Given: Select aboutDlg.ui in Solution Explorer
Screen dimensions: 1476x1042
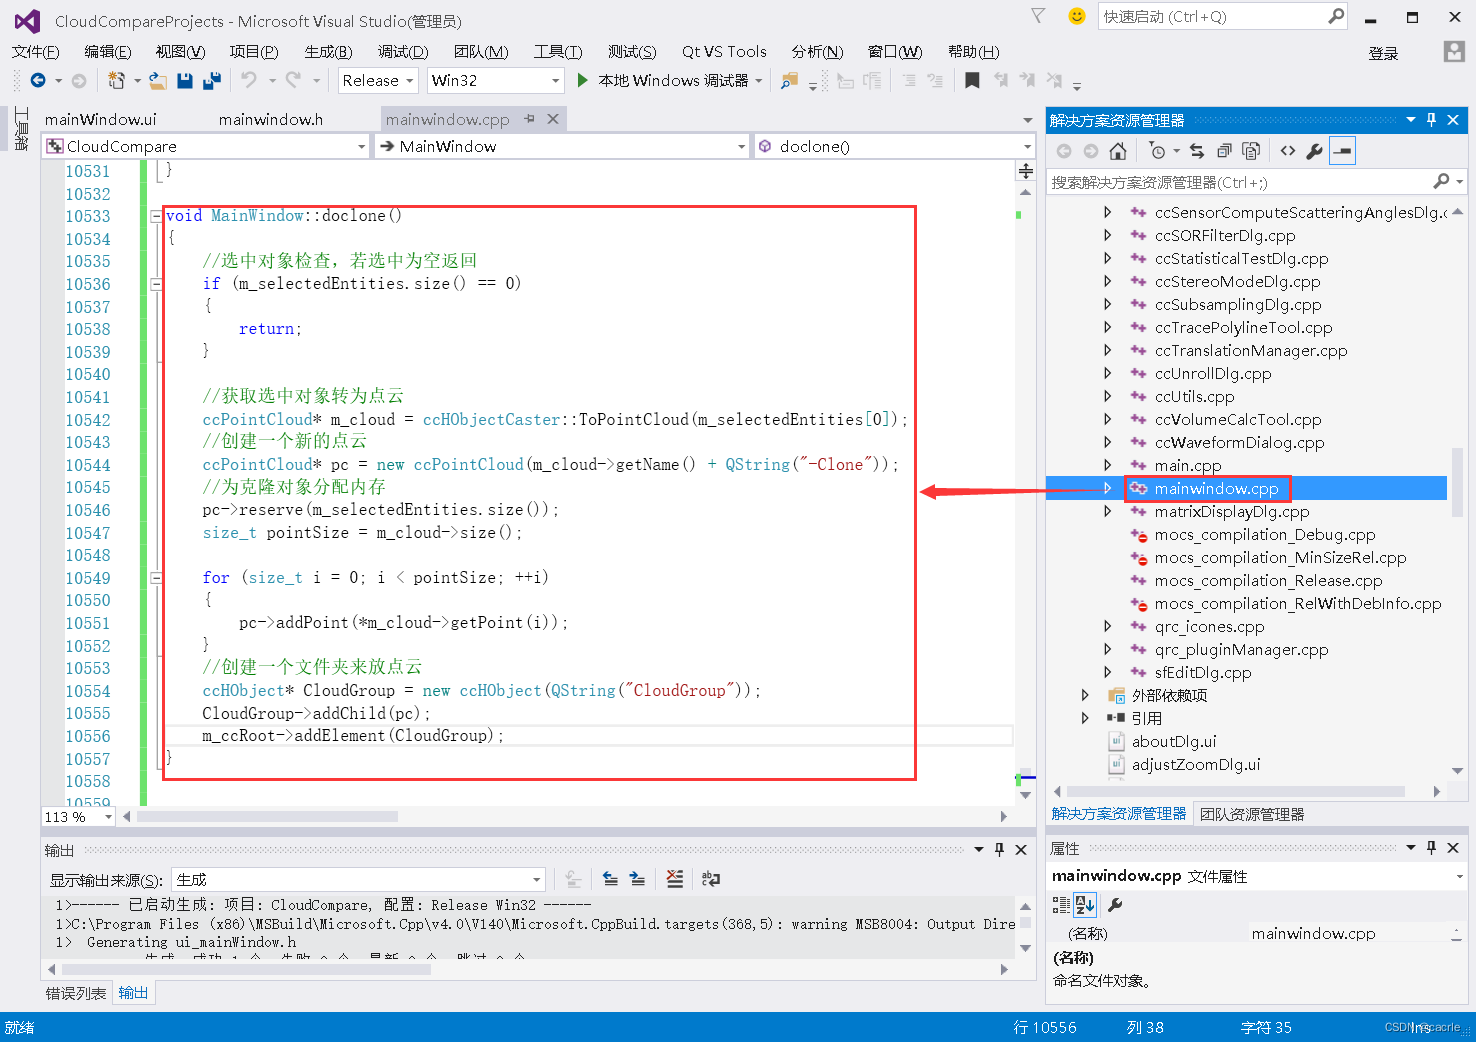Looking at the screenshot, I should point(1174,741).
